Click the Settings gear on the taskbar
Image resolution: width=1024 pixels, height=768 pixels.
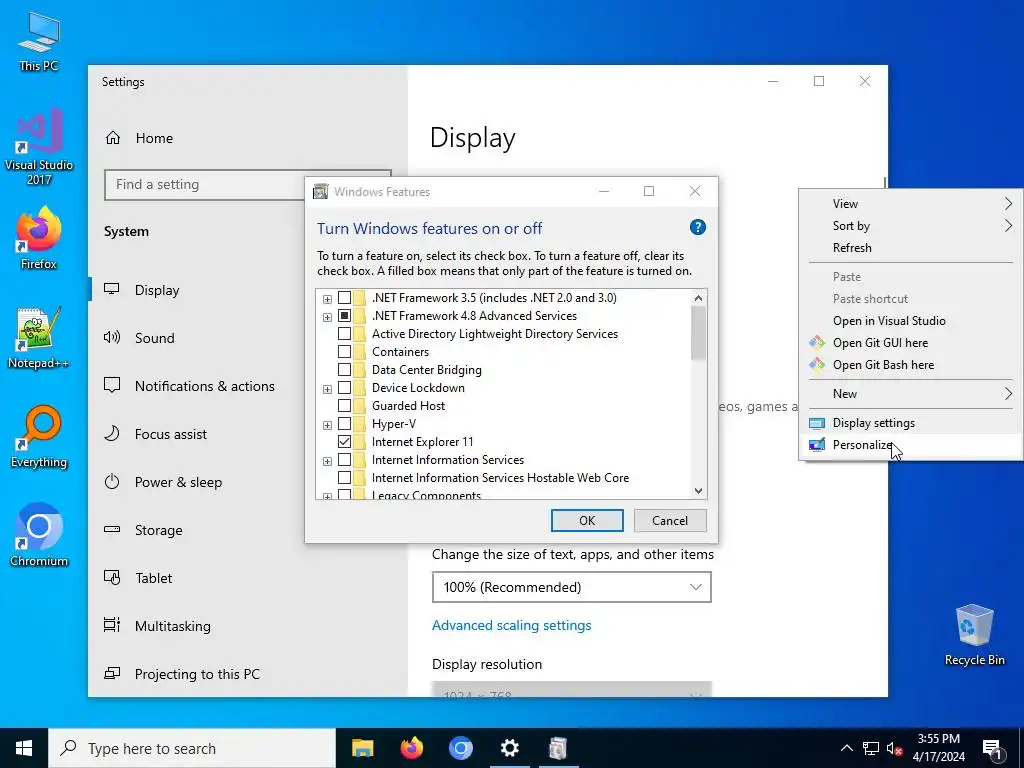coord(509,748)
